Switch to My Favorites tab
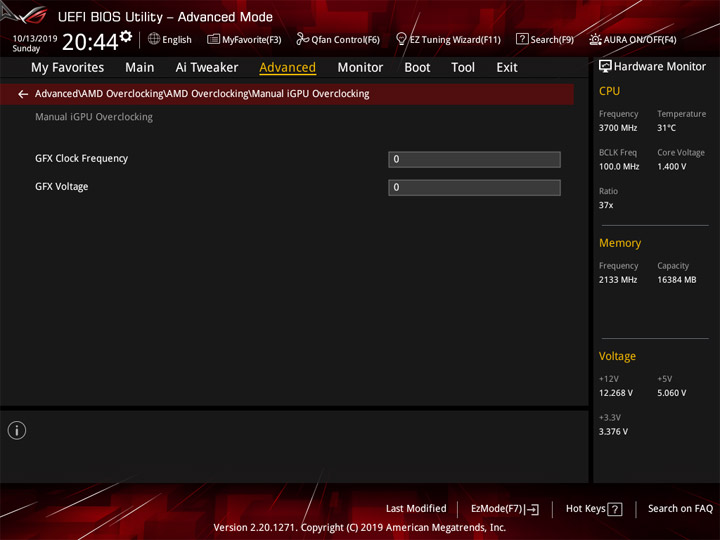 pyautogui.click(x=68, y=68)
